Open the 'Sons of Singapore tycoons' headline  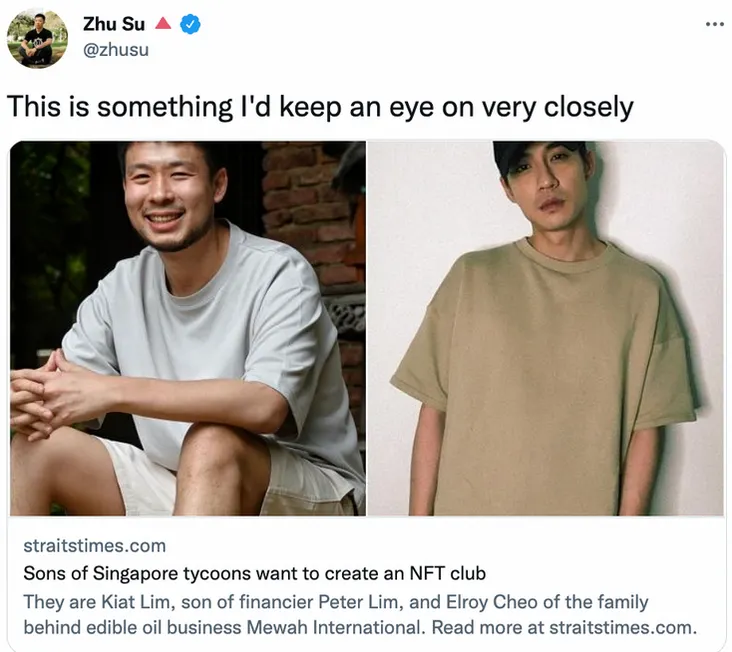click(x=254, y=573)
